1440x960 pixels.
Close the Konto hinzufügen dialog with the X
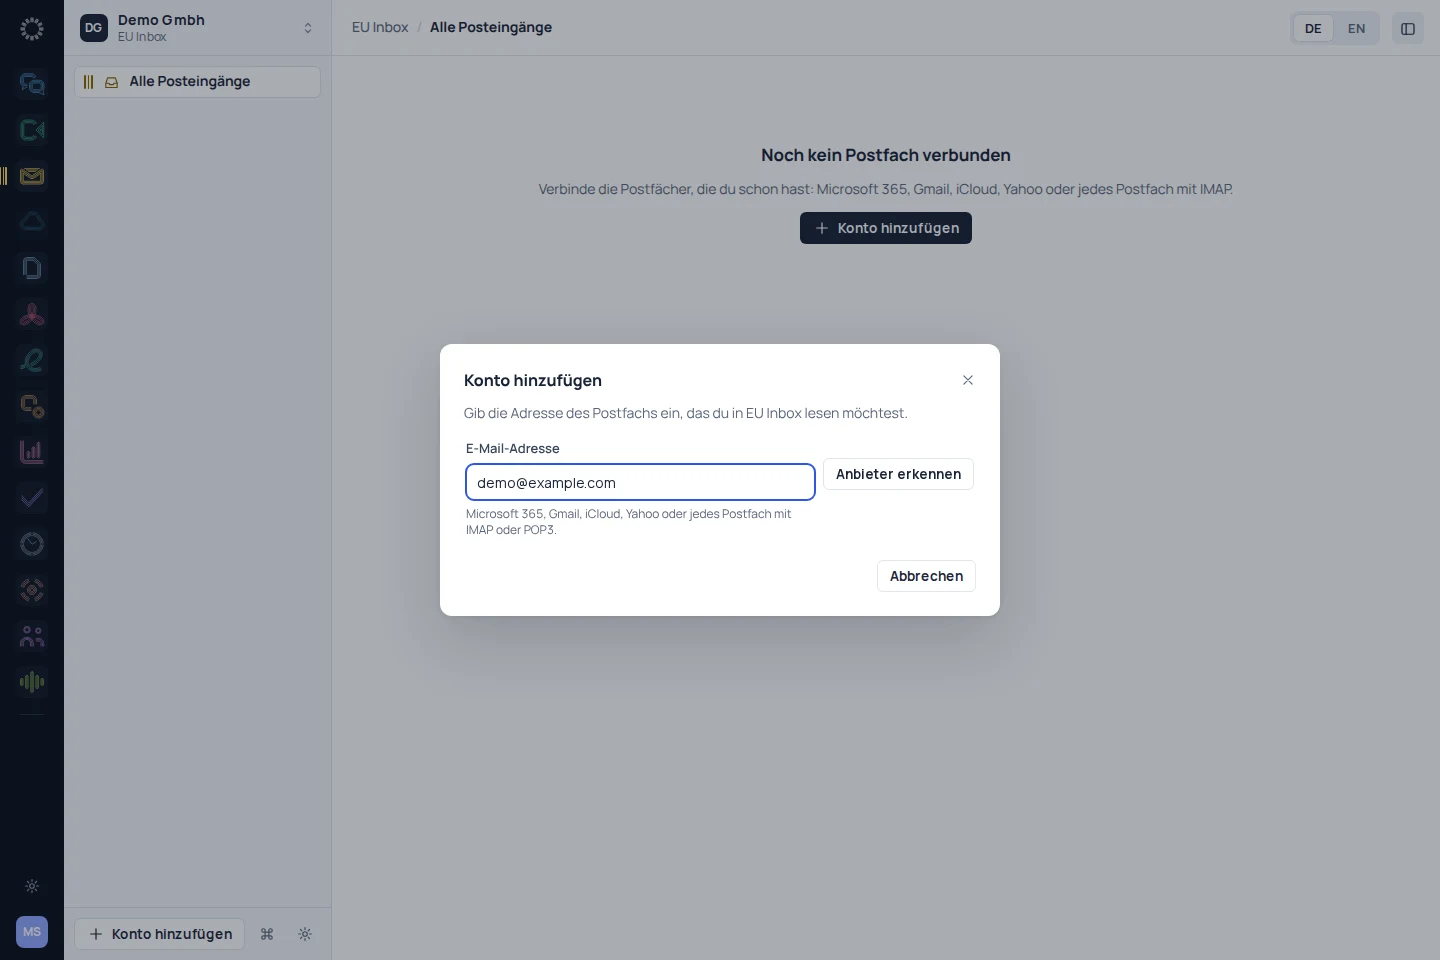pos(968,380)
